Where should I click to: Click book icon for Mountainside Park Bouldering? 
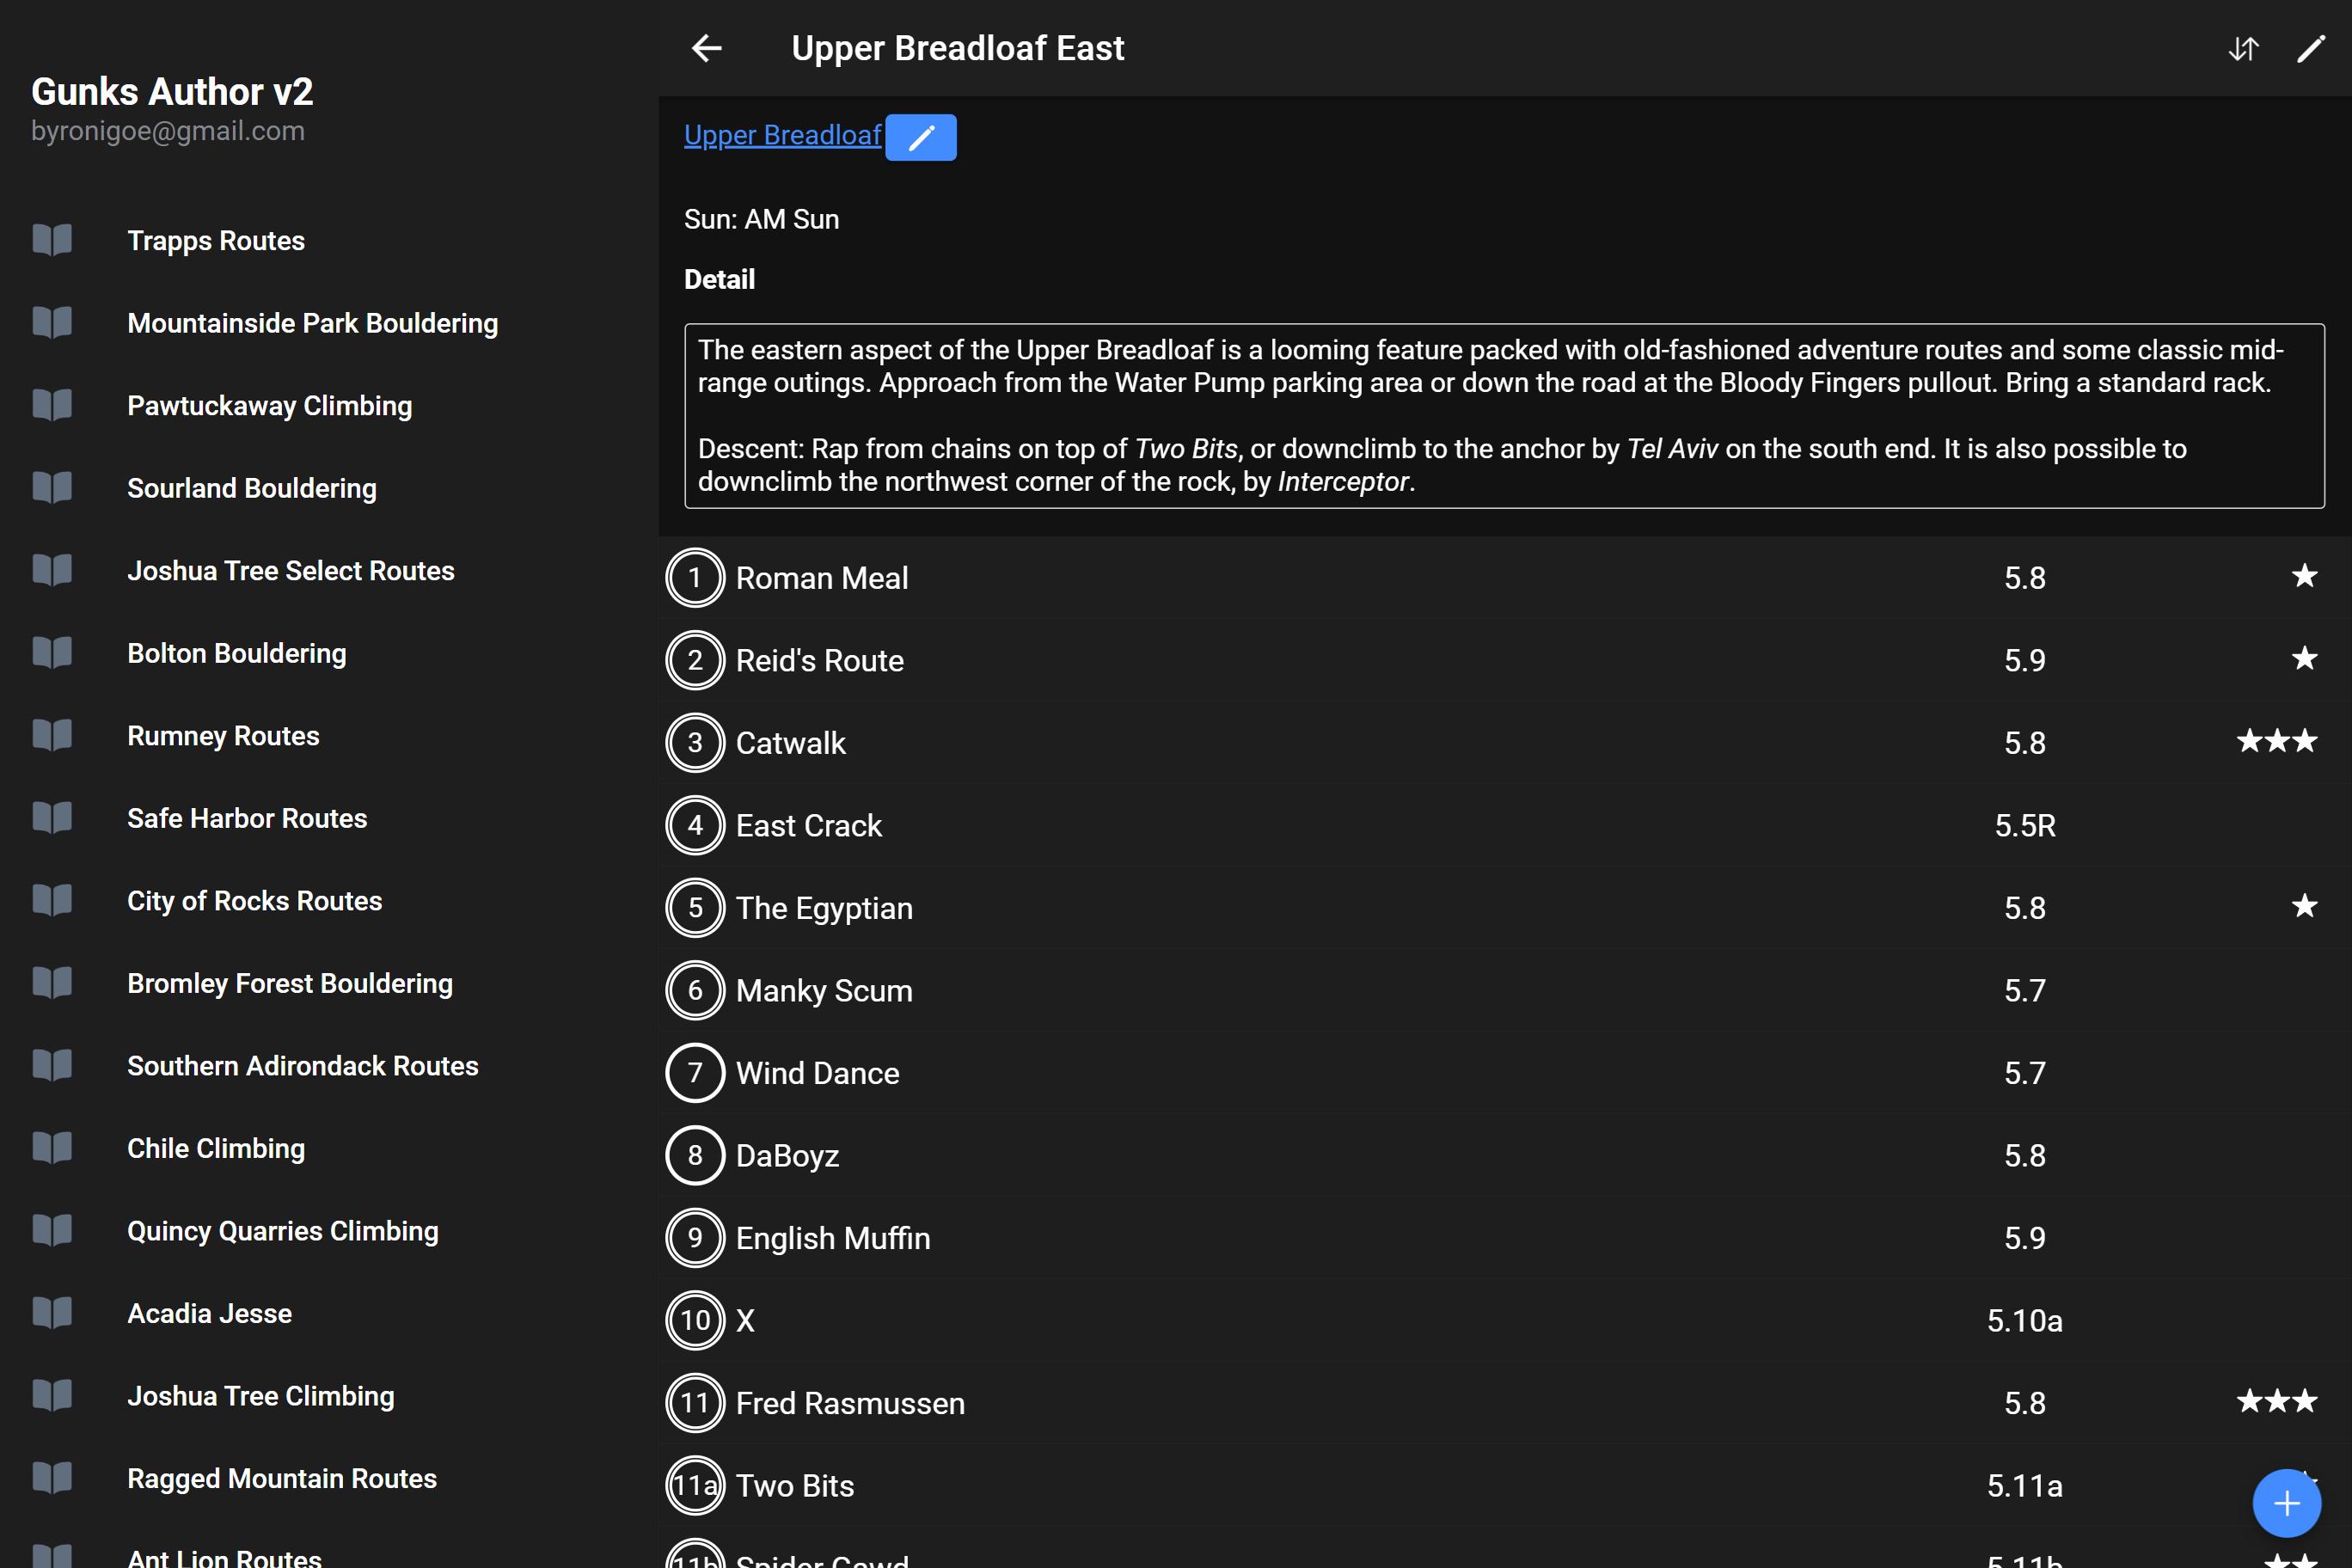pyautogui.click(x=52, y=322)
